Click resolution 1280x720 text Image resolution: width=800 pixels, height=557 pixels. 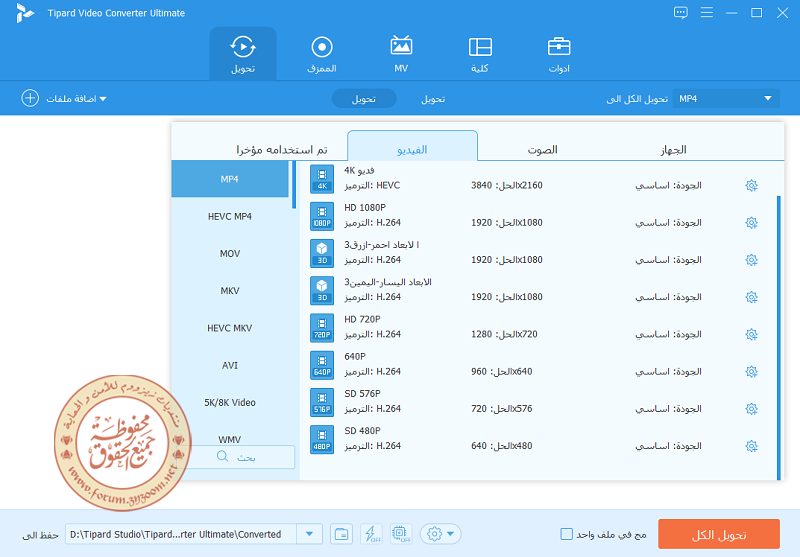point(504,335)
